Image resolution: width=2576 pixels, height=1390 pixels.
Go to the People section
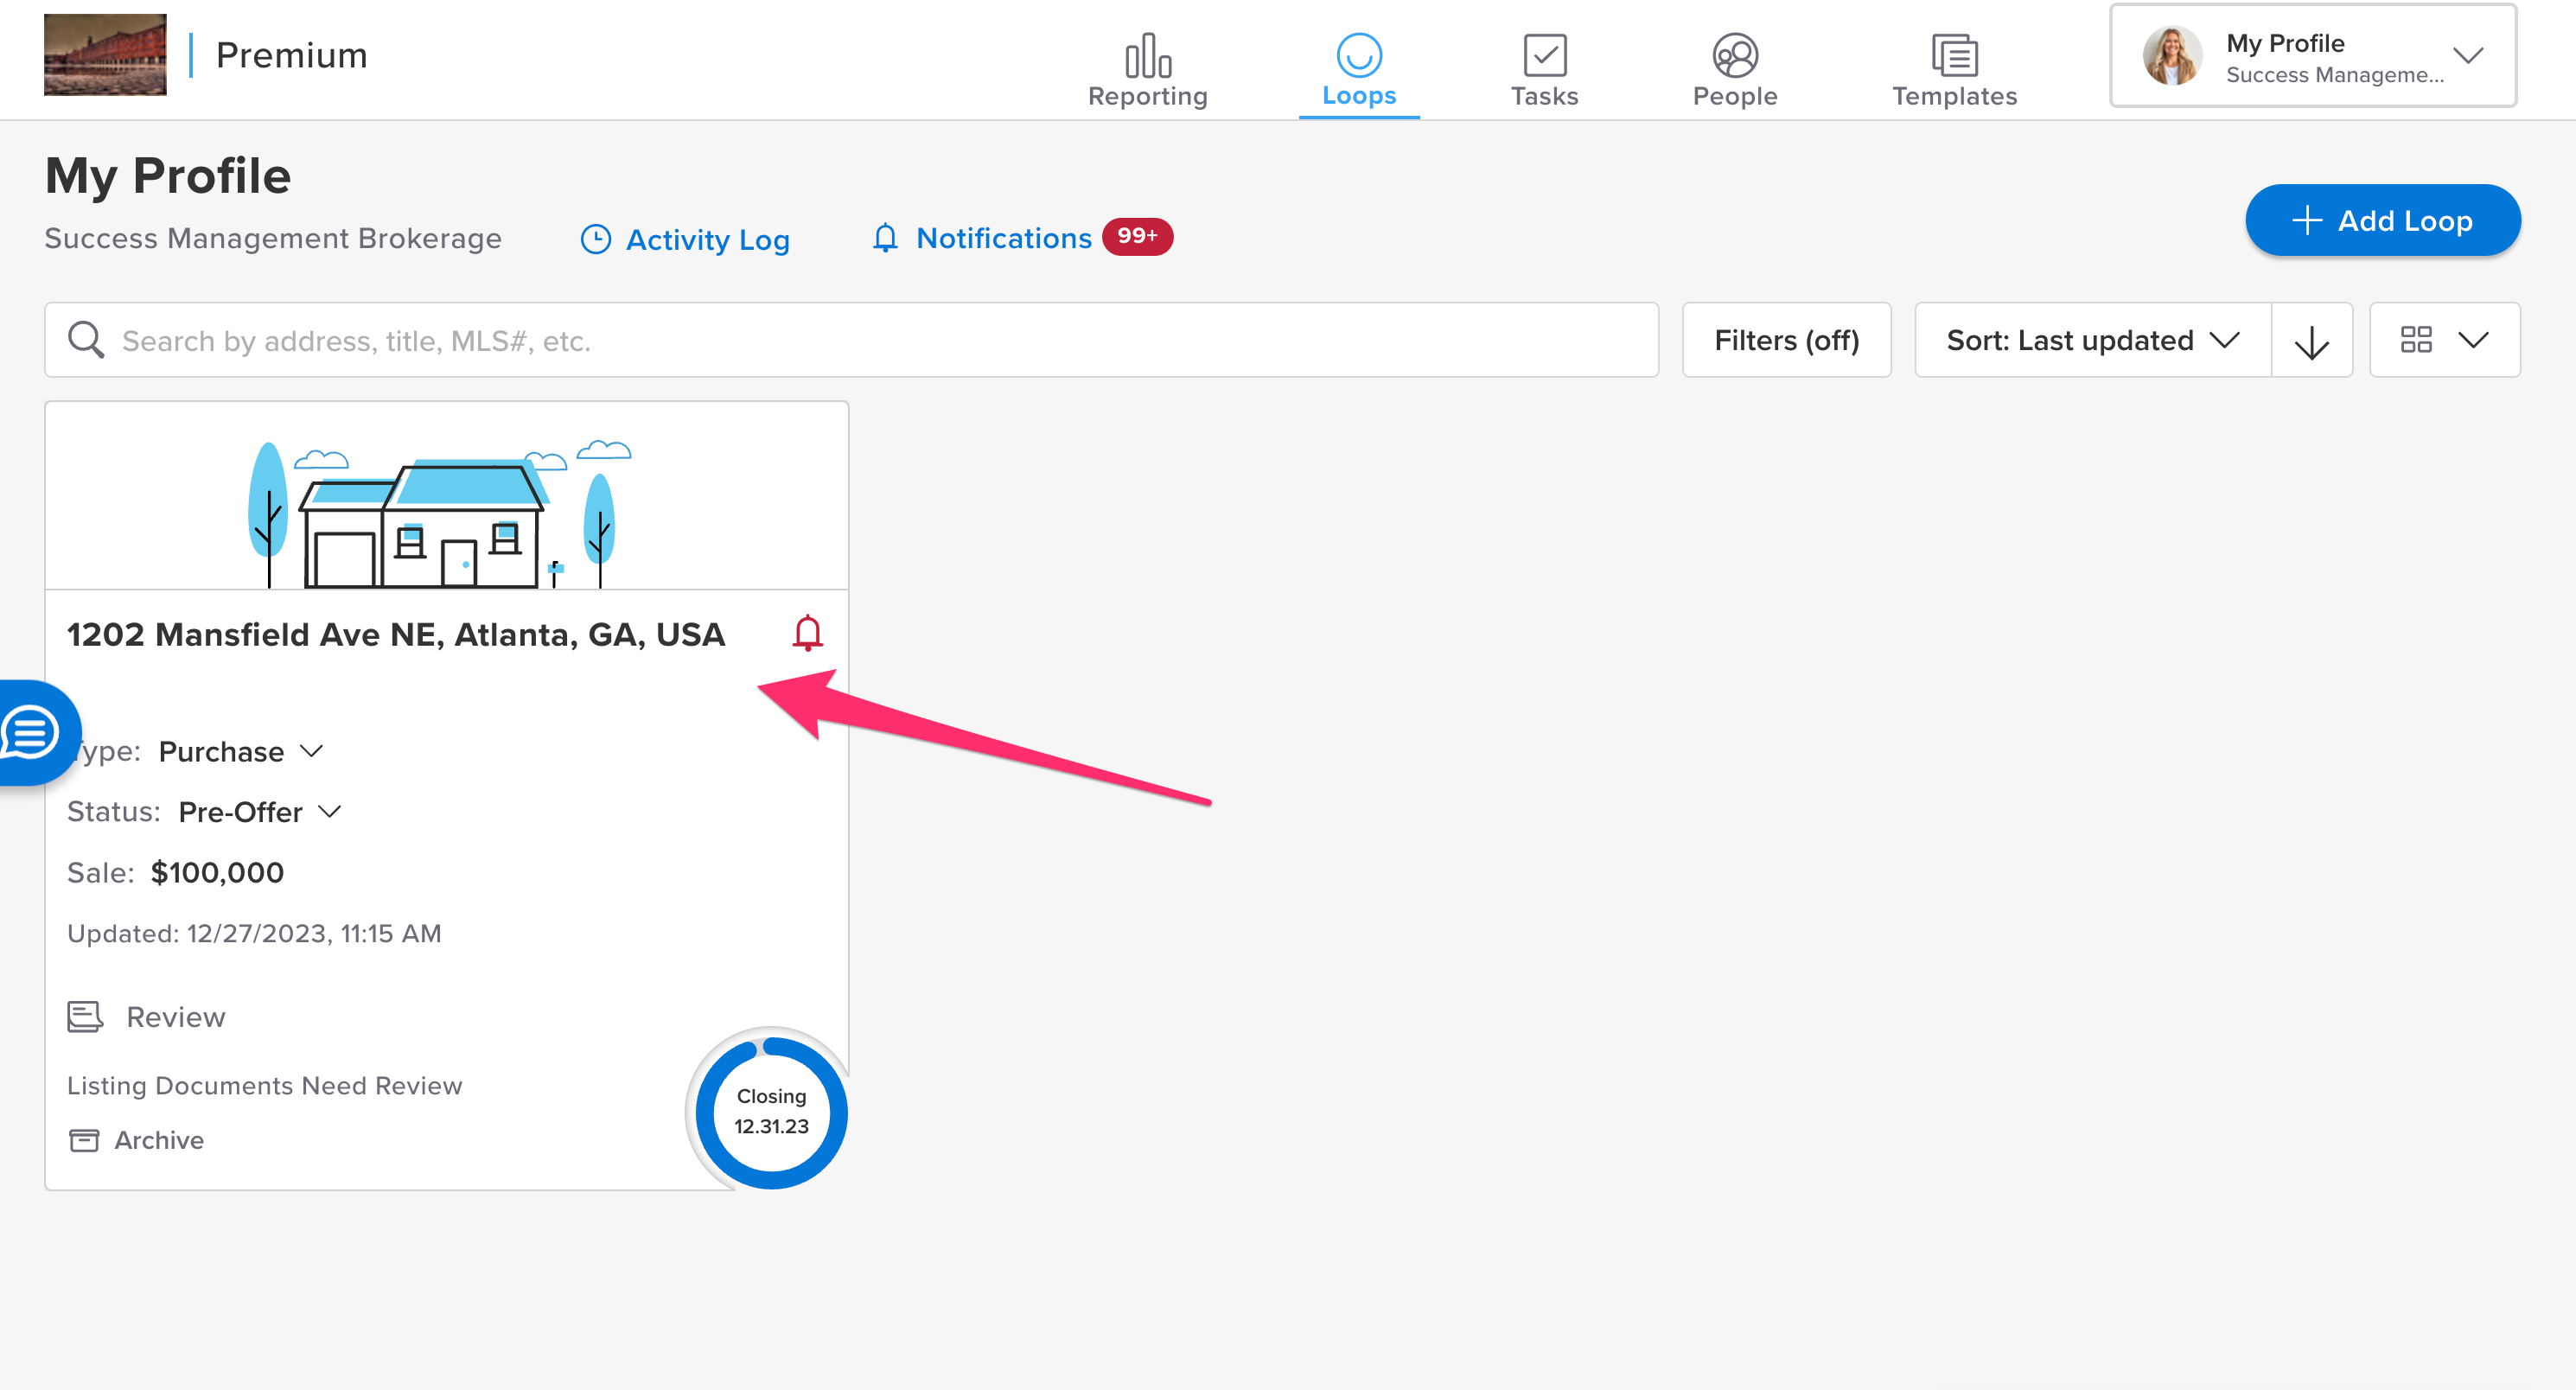(x=1734, y=68)
